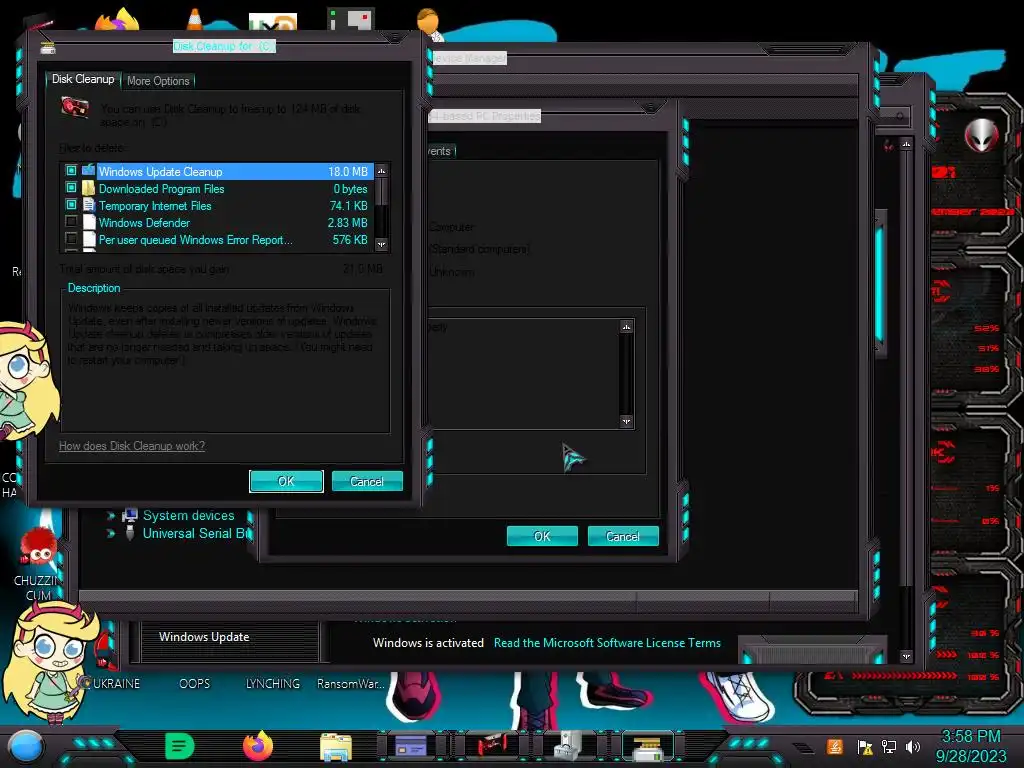This screenshot has height=768, width=1024.
Task: Open the LYNCHING desktop item
Action: pos(273,684)
